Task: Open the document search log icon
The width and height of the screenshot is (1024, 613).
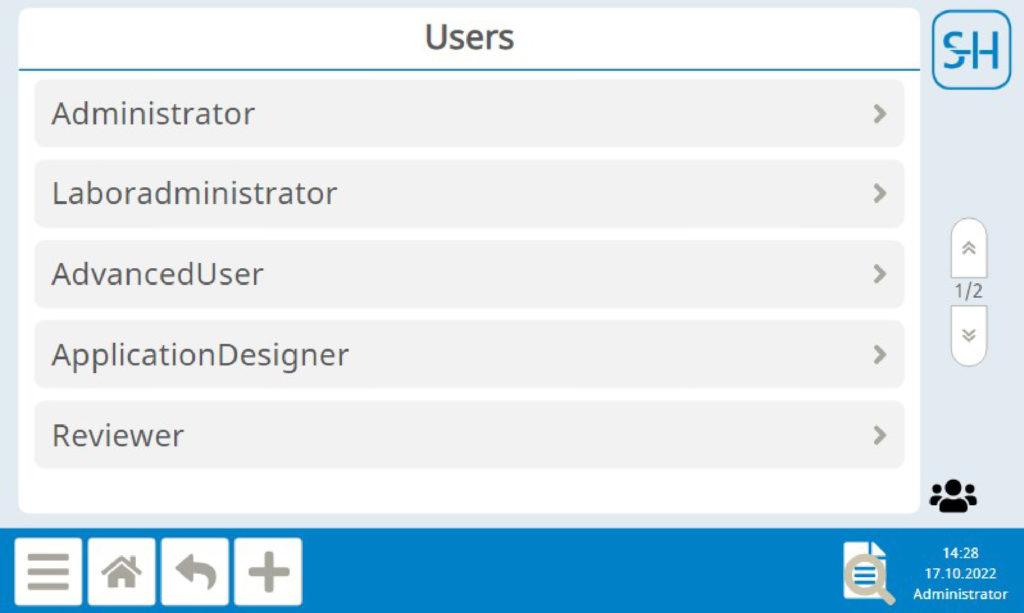Action: 868,572
